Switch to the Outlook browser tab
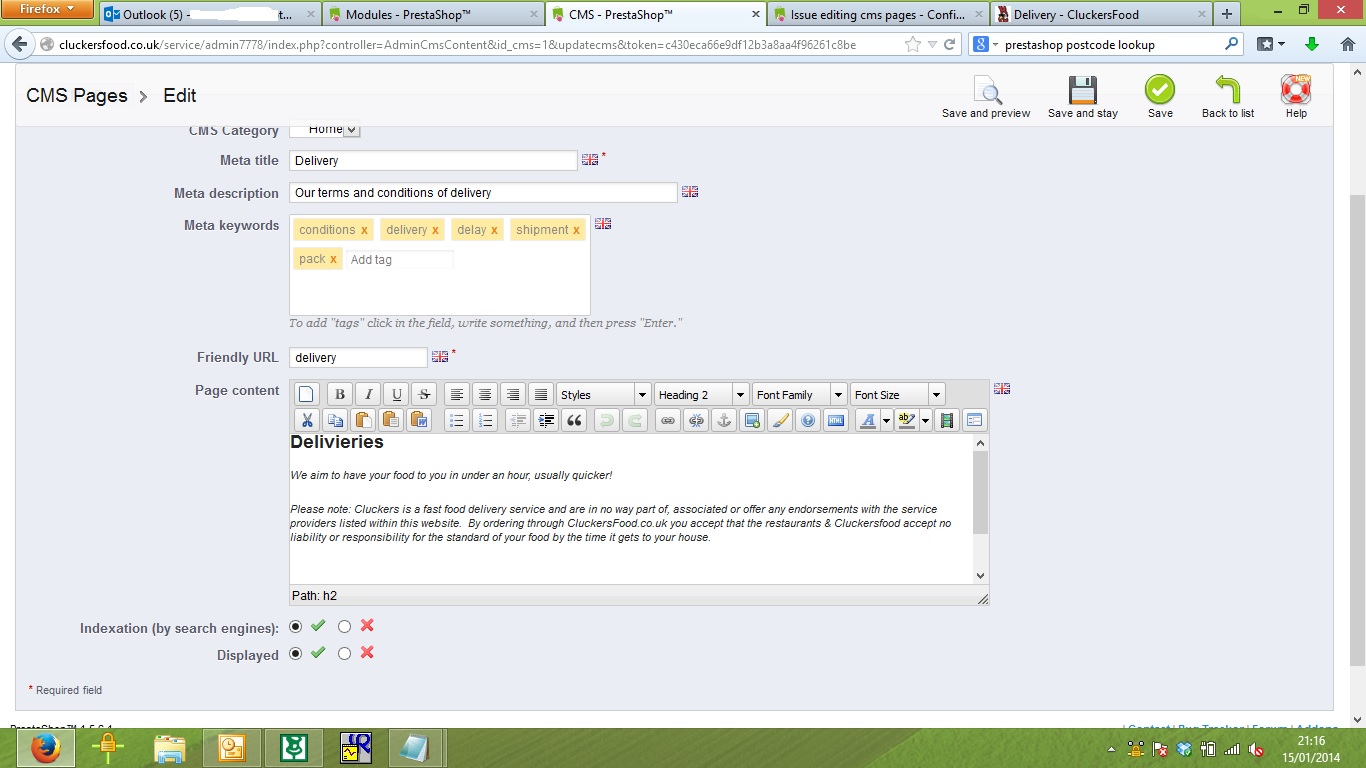This screenshot has height=768, width=1366. click(x=210, y=14)
